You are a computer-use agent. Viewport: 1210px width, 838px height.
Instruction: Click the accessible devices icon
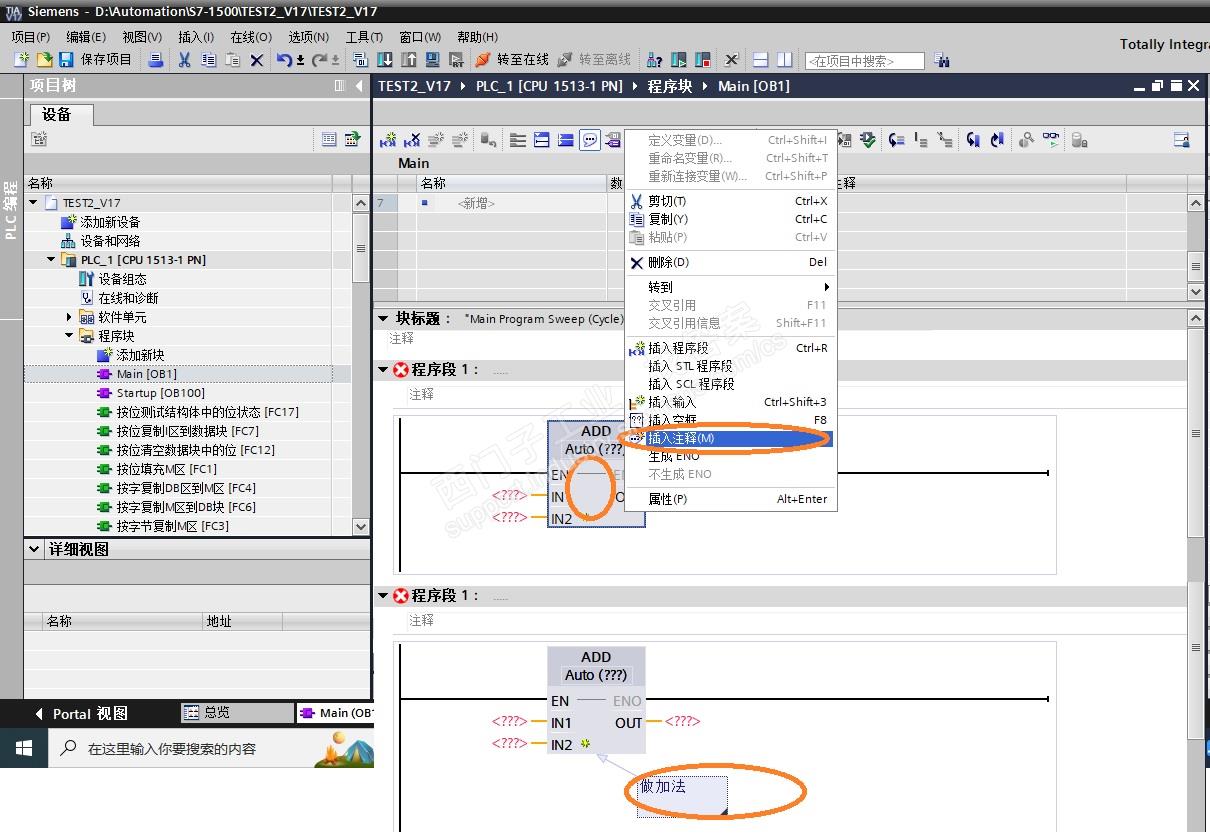tap(655, 60)
